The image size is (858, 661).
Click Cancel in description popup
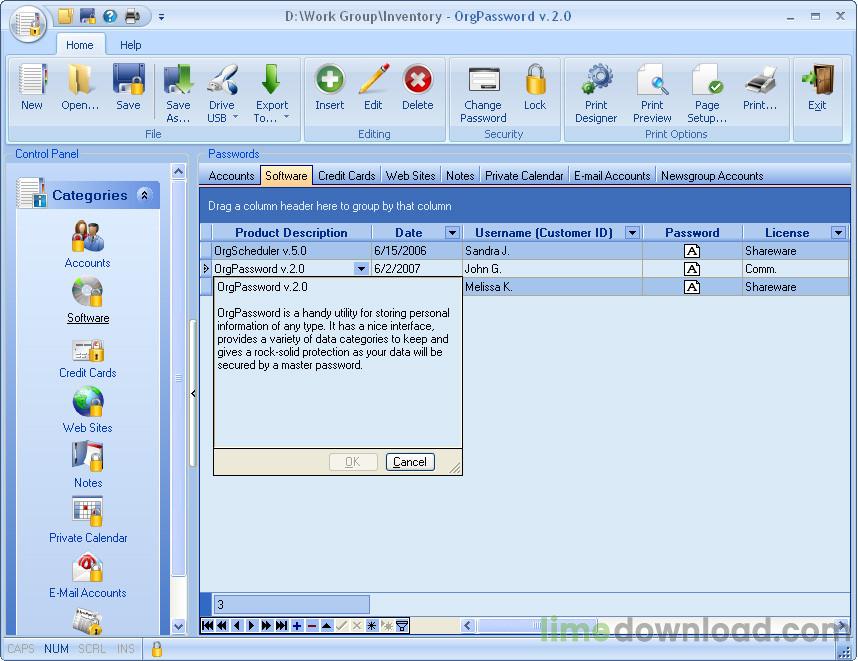pos(410,462)
